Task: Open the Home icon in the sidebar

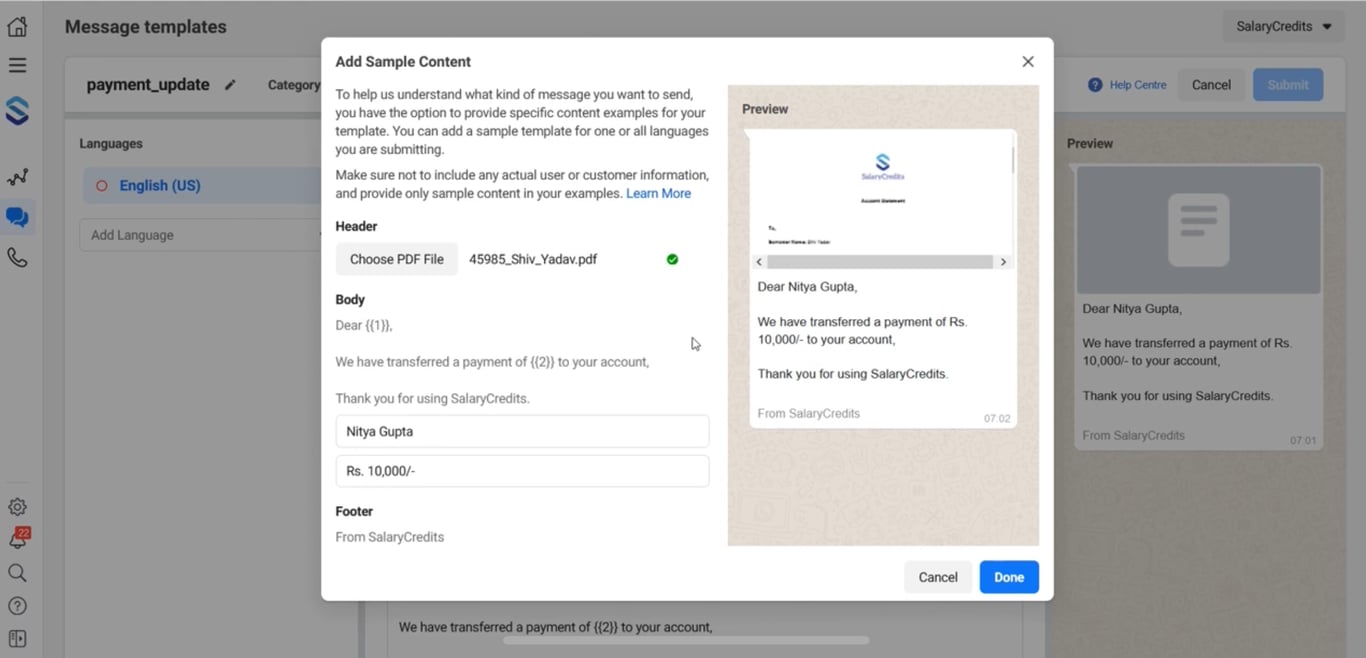Action: pyautogui.click(x=17, y=26)
